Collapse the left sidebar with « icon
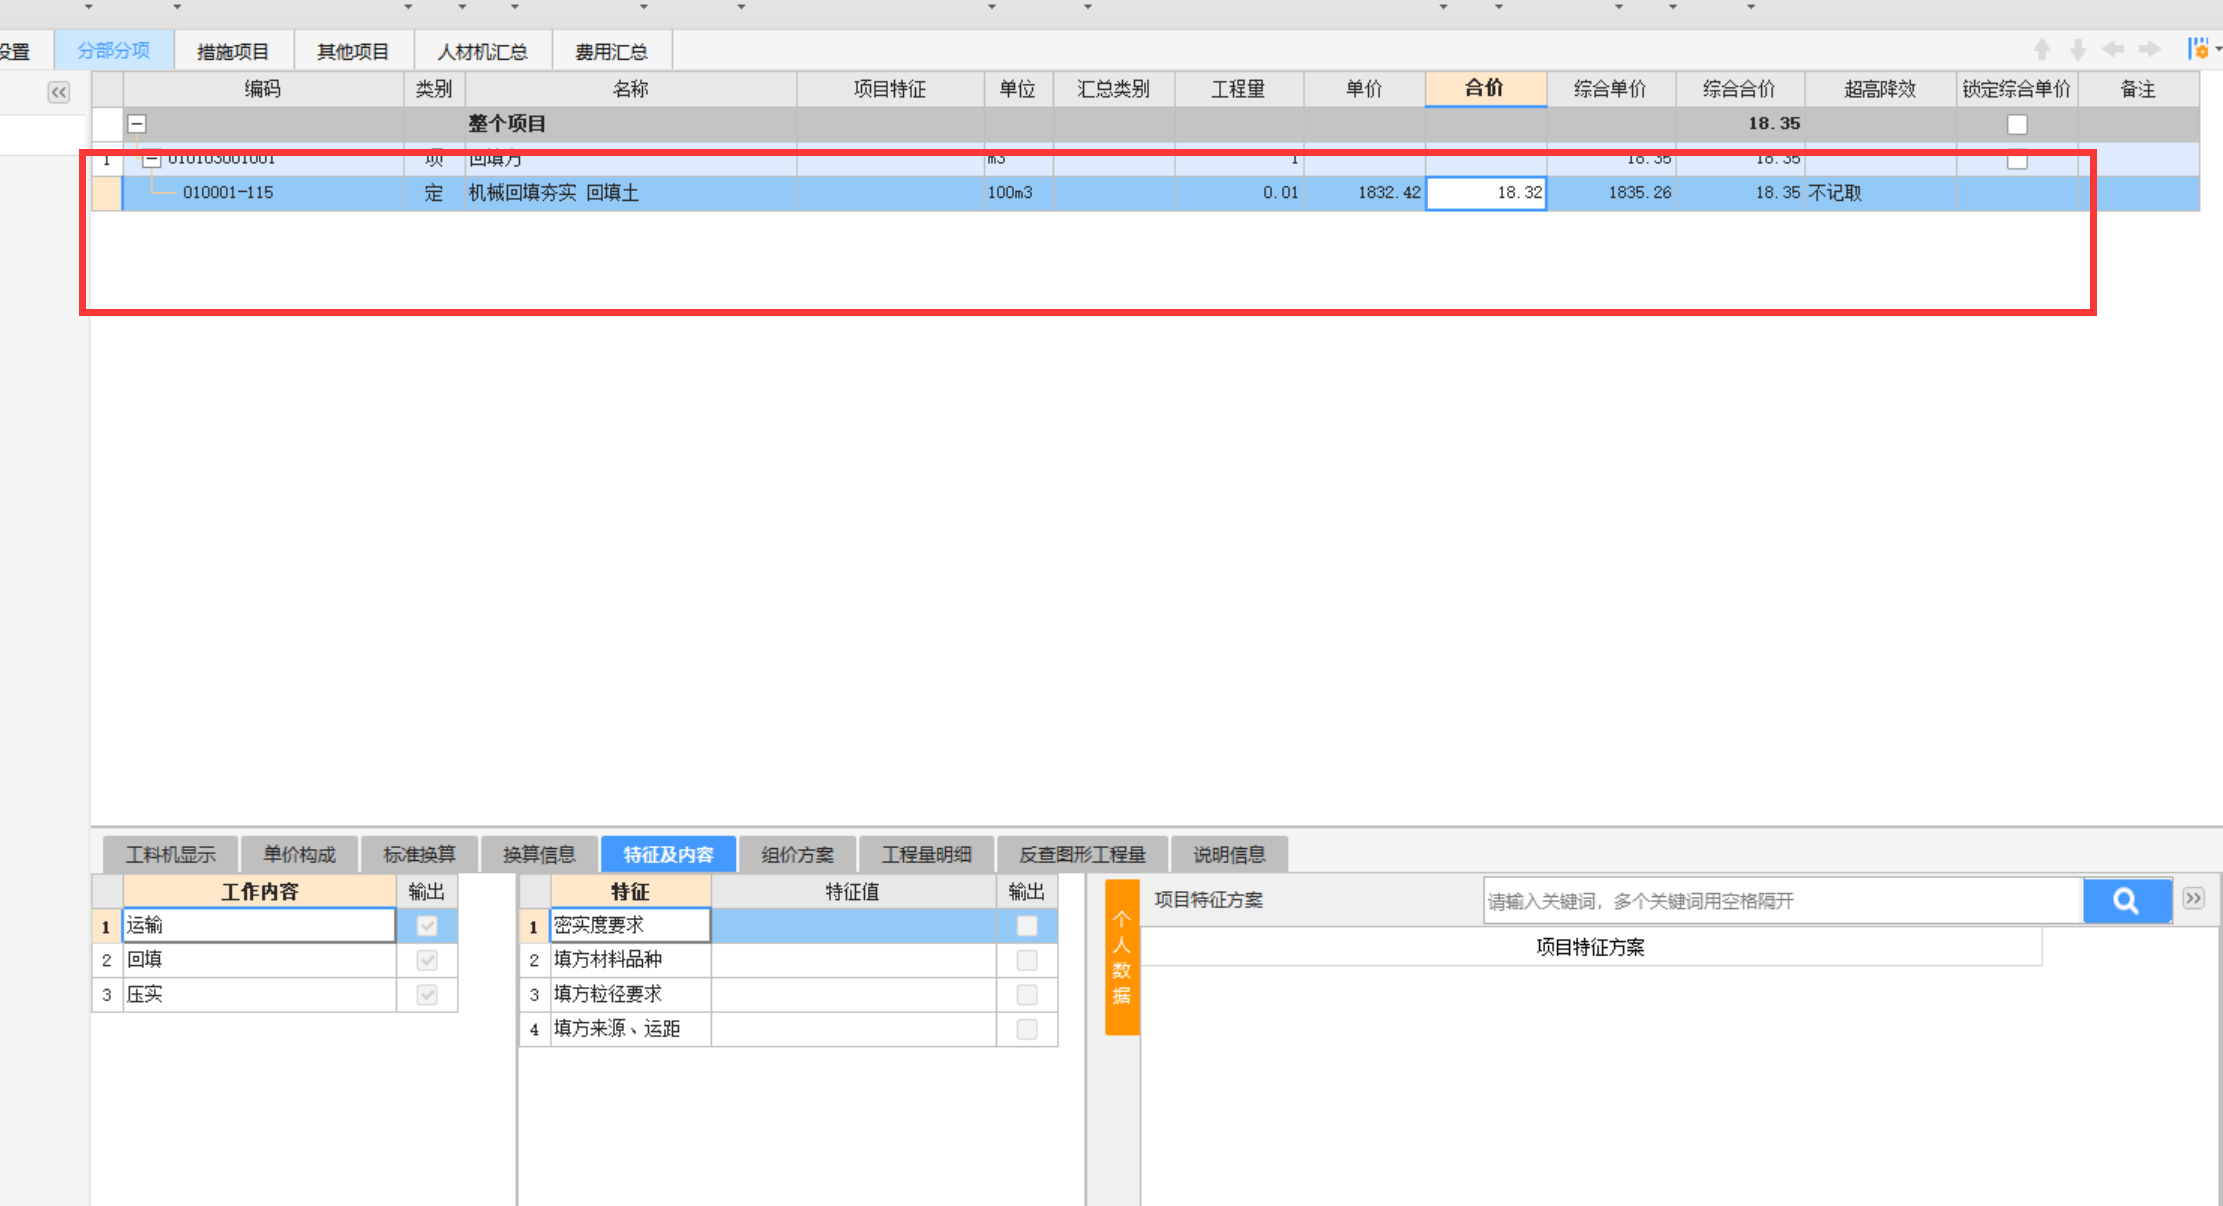 [59, 92]
